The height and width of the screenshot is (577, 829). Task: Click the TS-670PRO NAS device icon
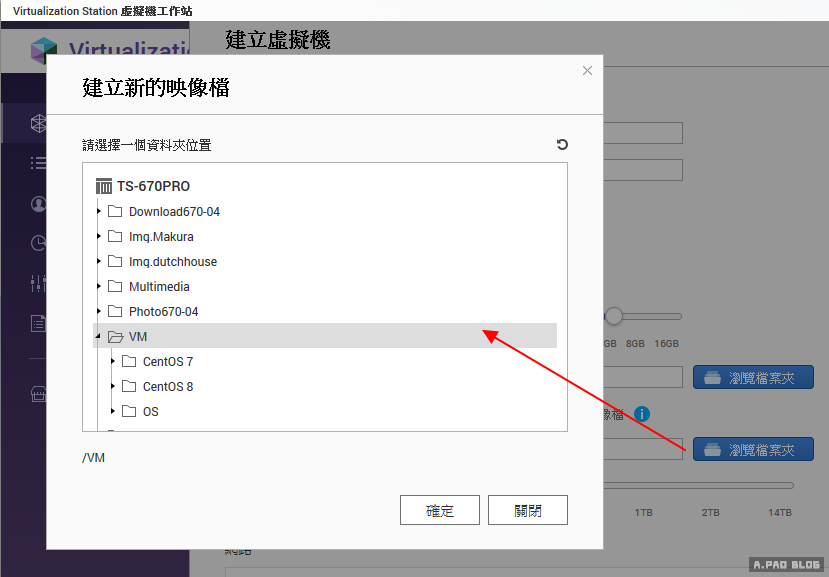pos(104,186)
